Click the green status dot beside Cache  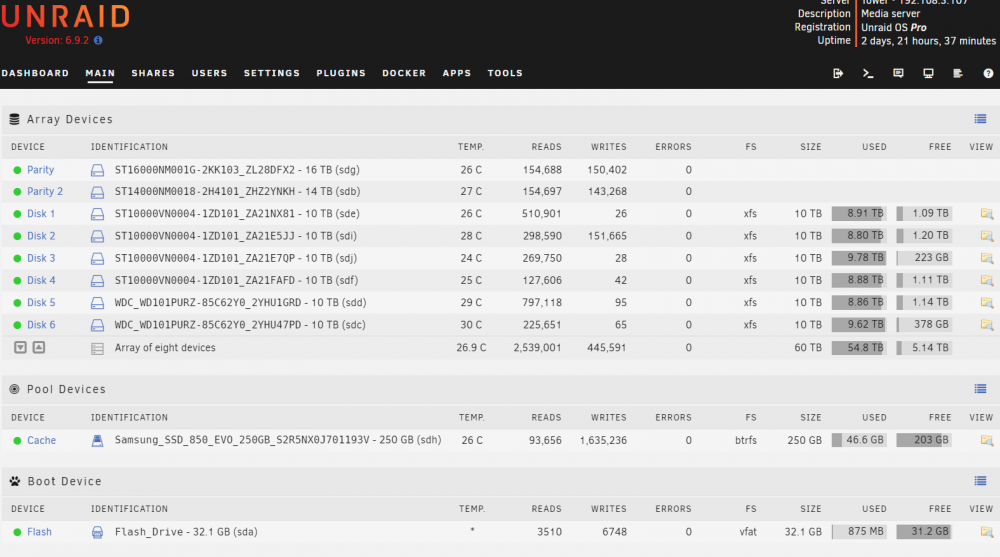[17, 440]
